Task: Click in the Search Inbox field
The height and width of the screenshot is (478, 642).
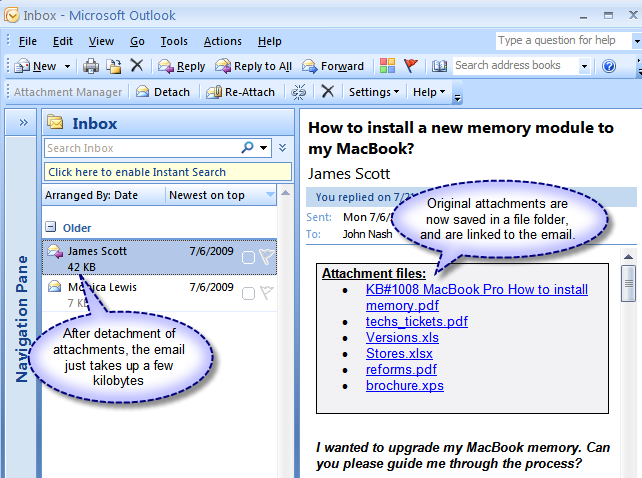Action: tap(142, 148)
